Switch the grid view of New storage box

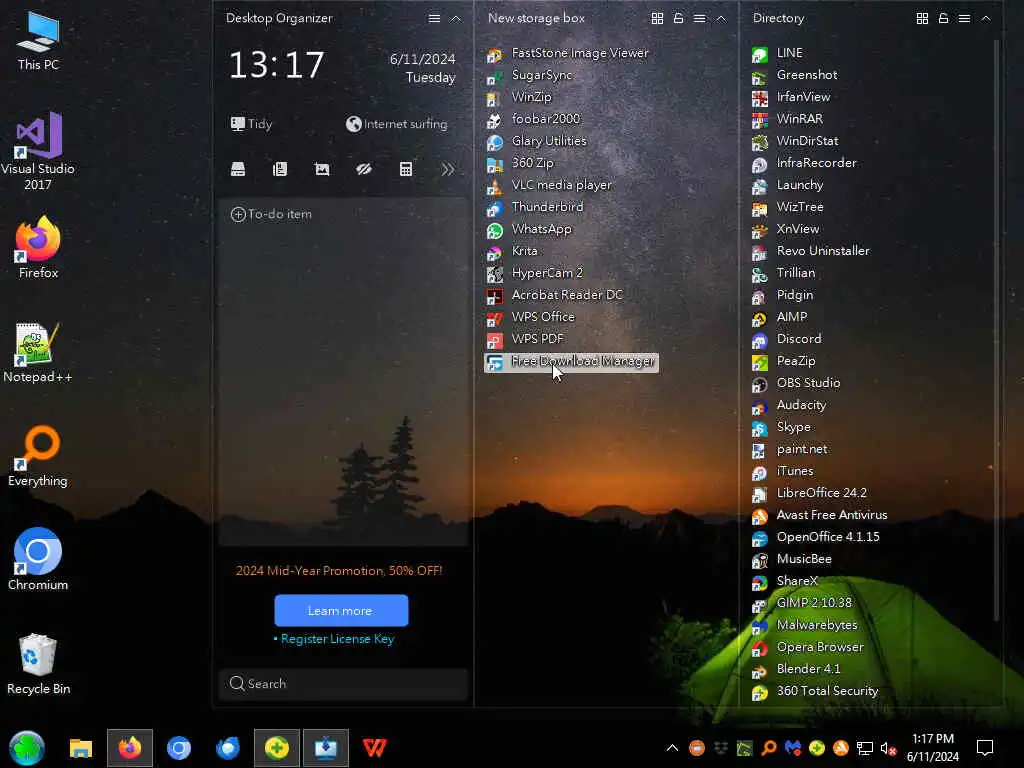pos(657,18)
